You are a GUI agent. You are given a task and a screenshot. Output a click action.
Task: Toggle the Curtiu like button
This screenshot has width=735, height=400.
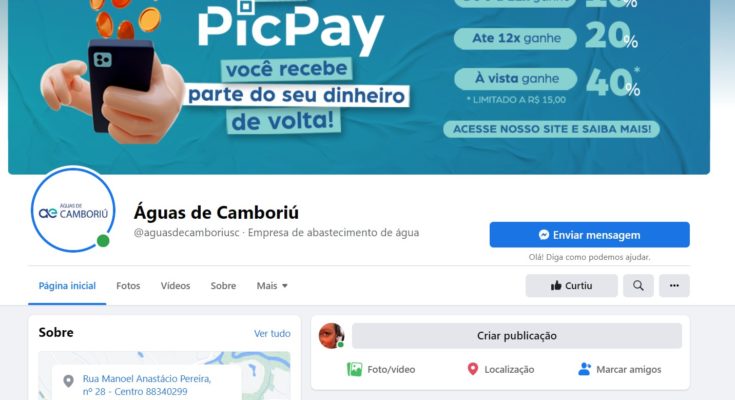[571, 286]
